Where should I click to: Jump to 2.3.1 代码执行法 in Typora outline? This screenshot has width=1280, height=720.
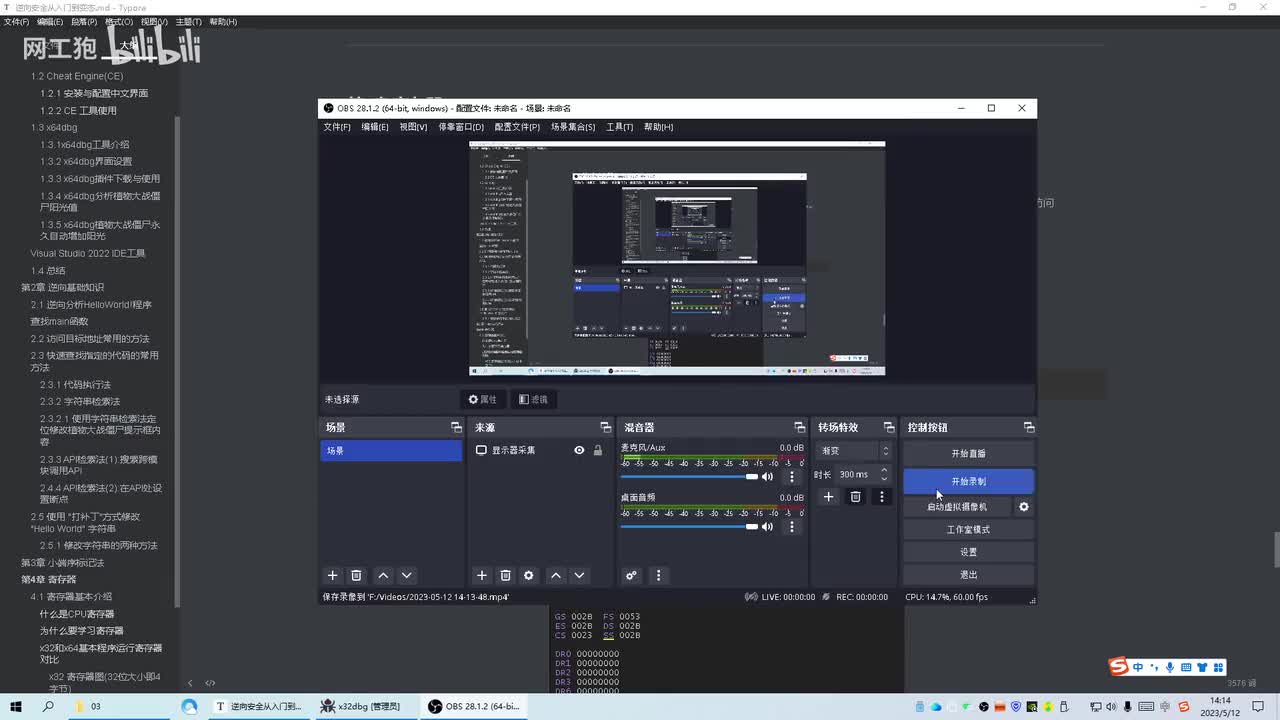point(75,385)
